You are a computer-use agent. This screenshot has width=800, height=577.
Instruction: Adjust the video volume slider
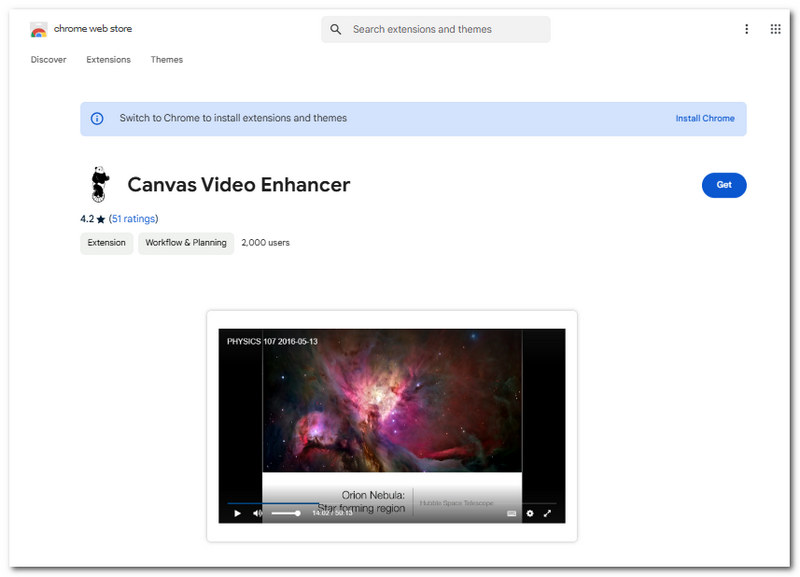point(288,513)
